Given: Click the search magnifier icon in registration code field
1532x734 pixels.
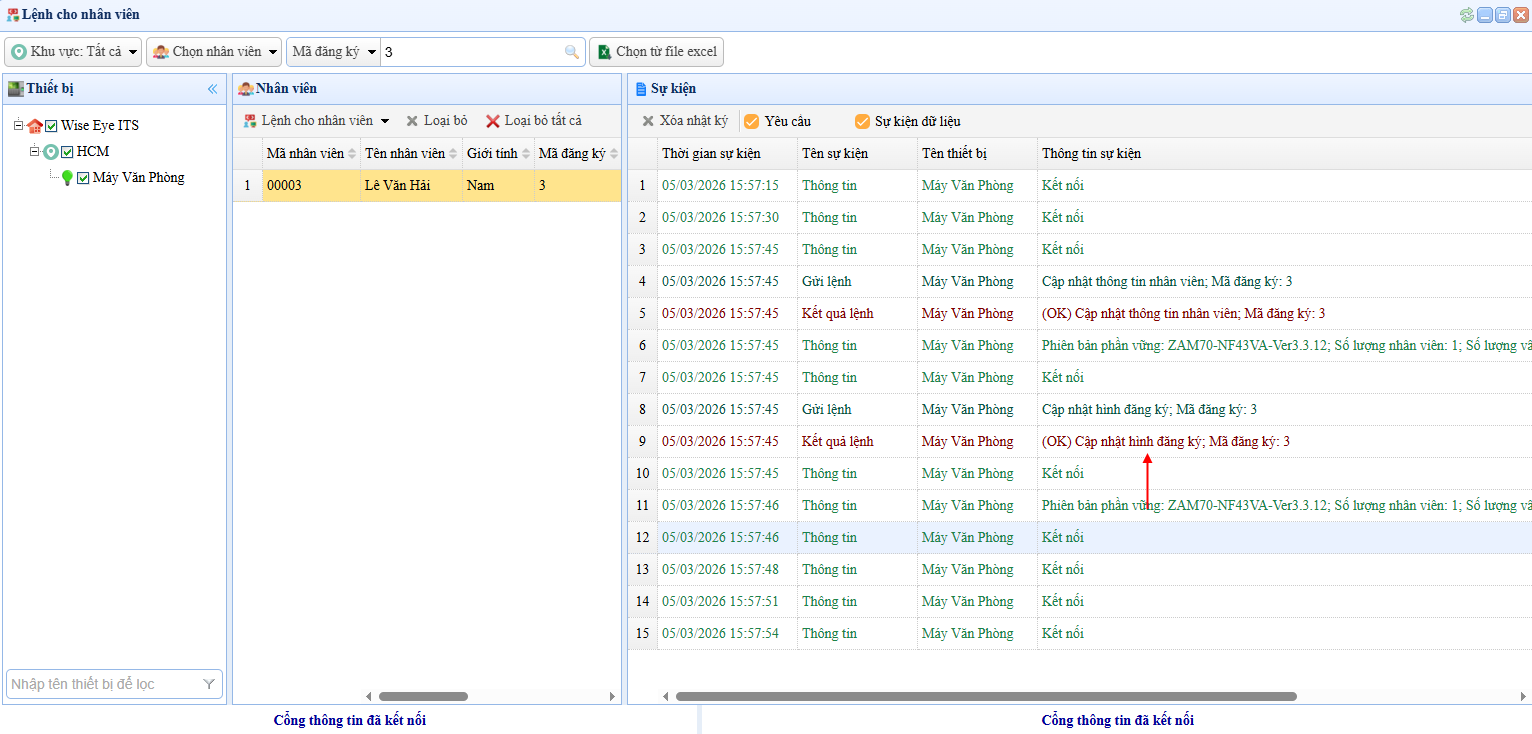Looking at the screenshot, I should pyautogui.click(x=572, y=52).
